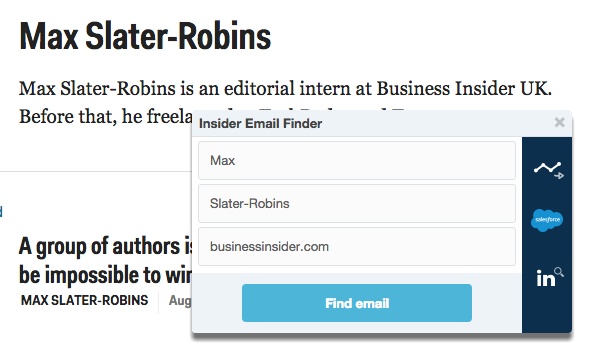Click the first name field containing Max
The width and height of the screenshot is (597, 361).
tap(357, 160)
